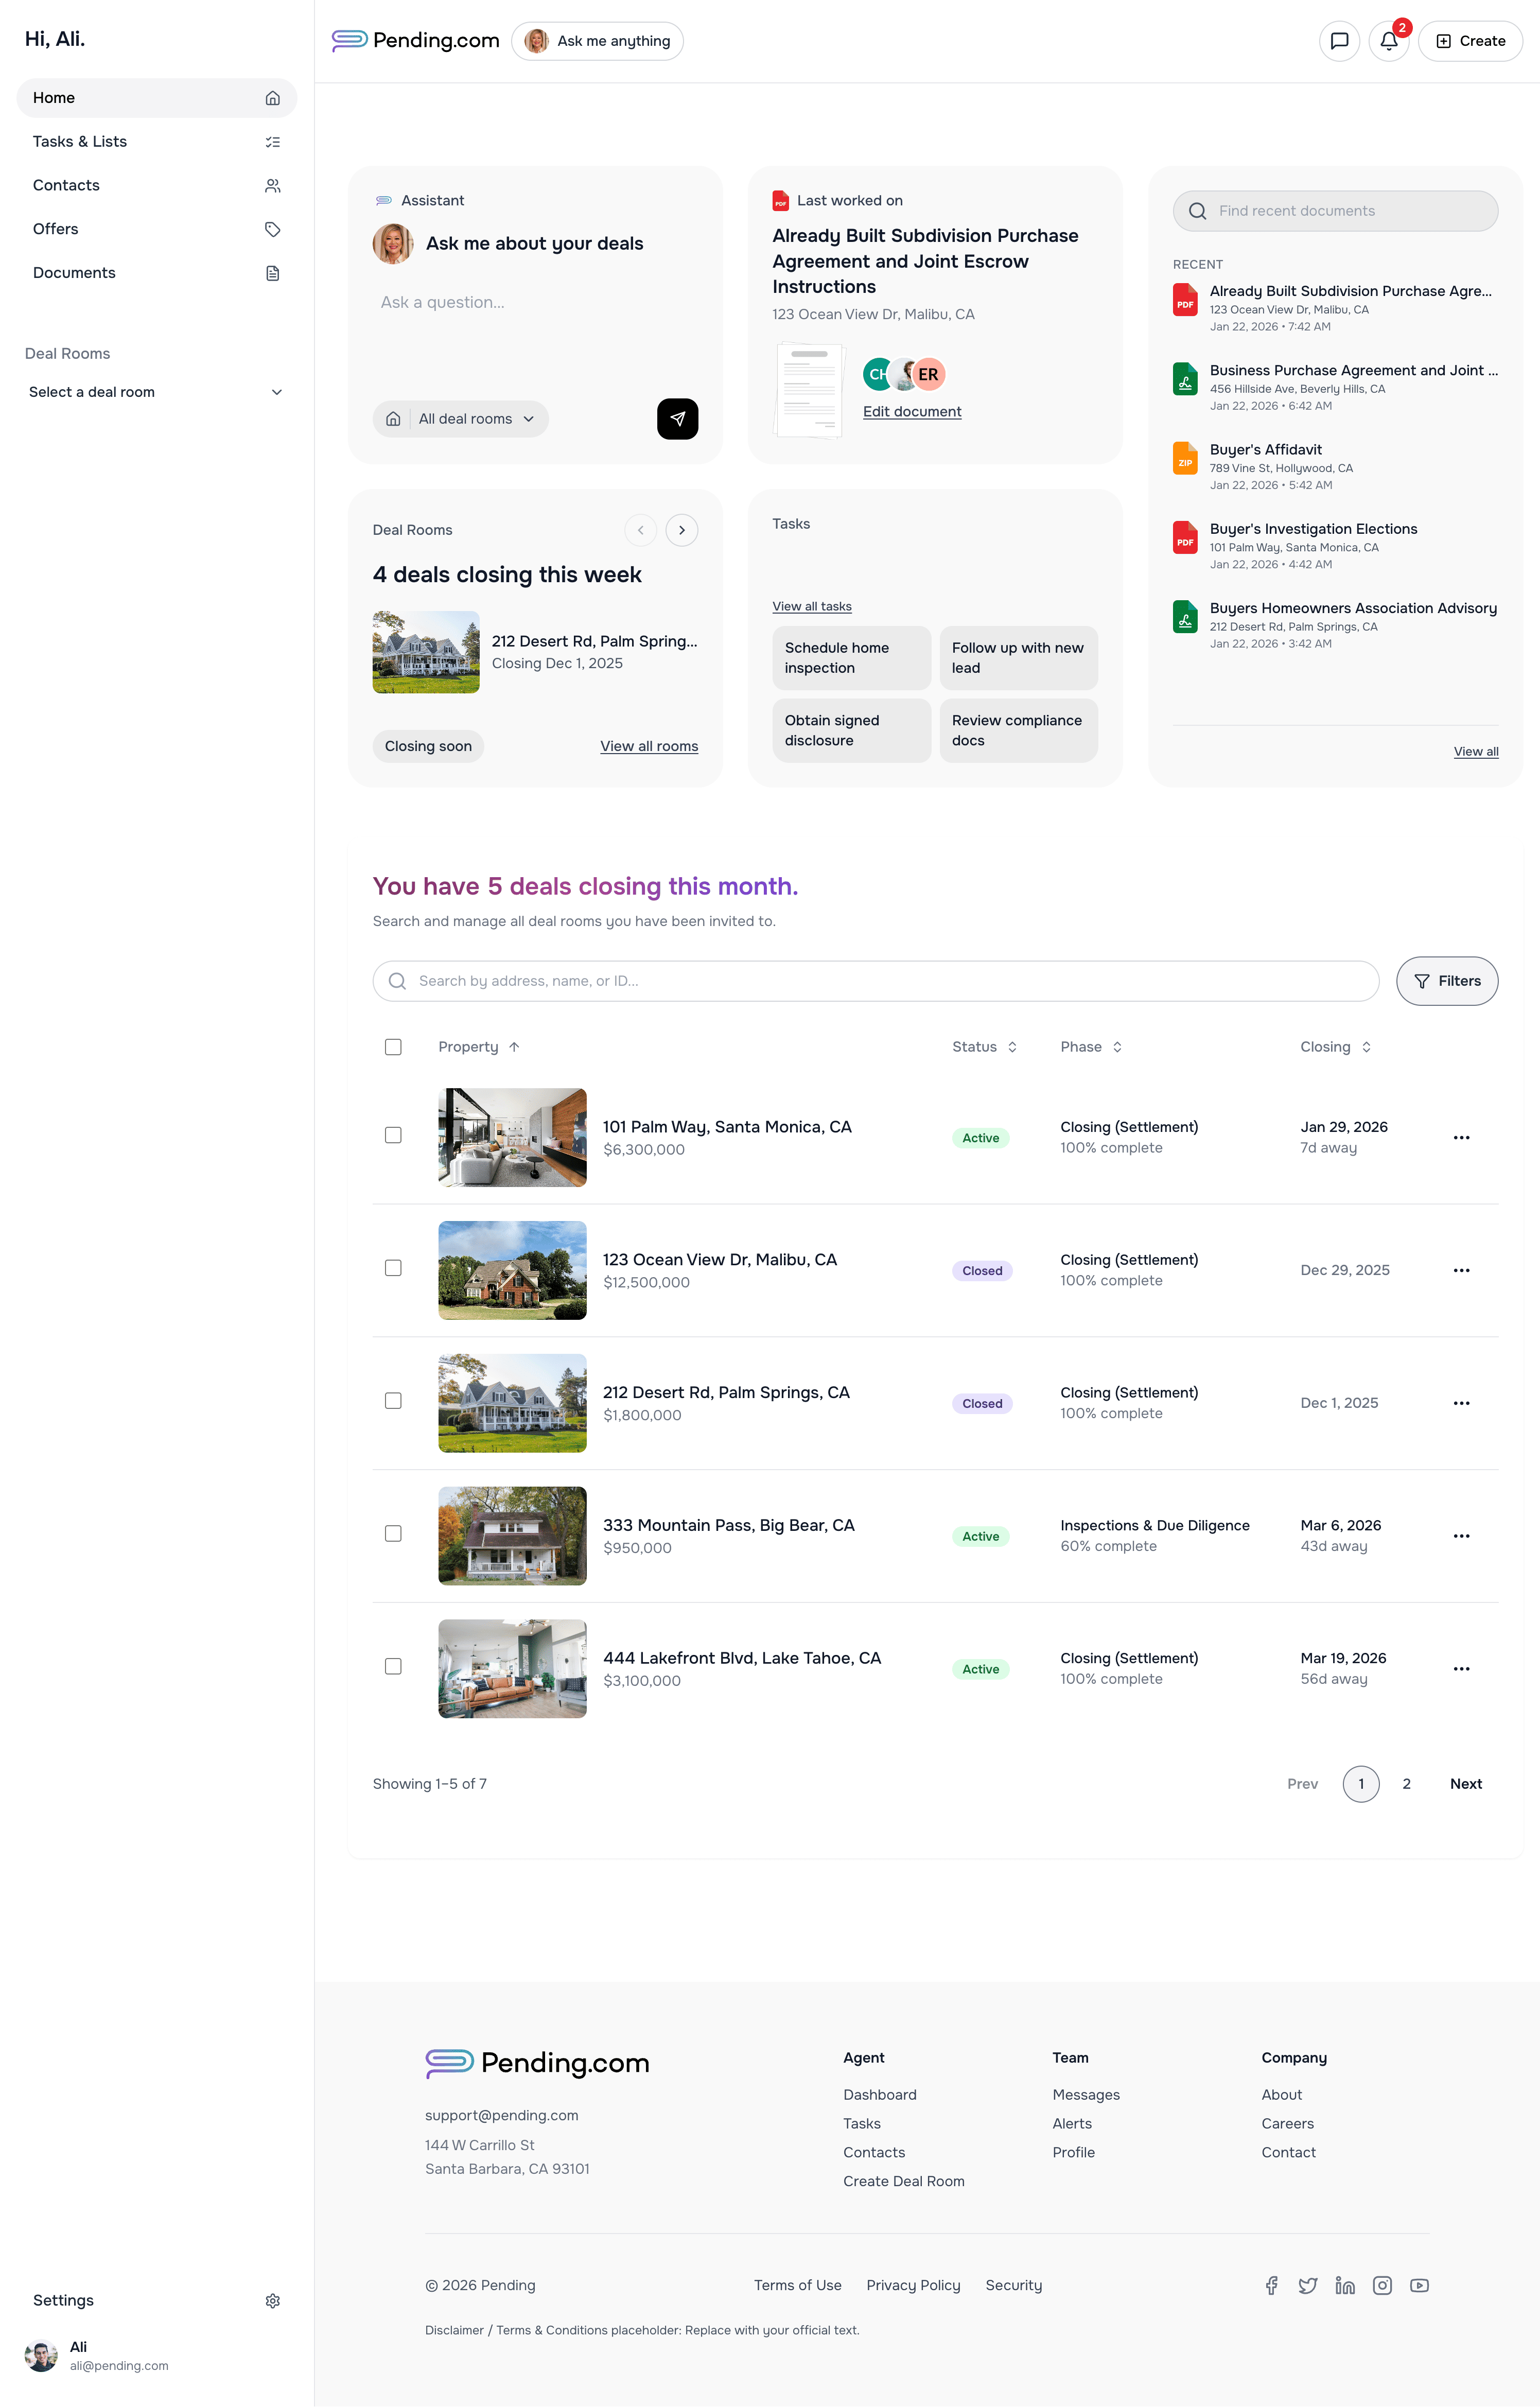The height and width of the screenshot is (2407, 1540).
Task: Toggle the select-all checkbox in table header
Action: [393, 1047]
